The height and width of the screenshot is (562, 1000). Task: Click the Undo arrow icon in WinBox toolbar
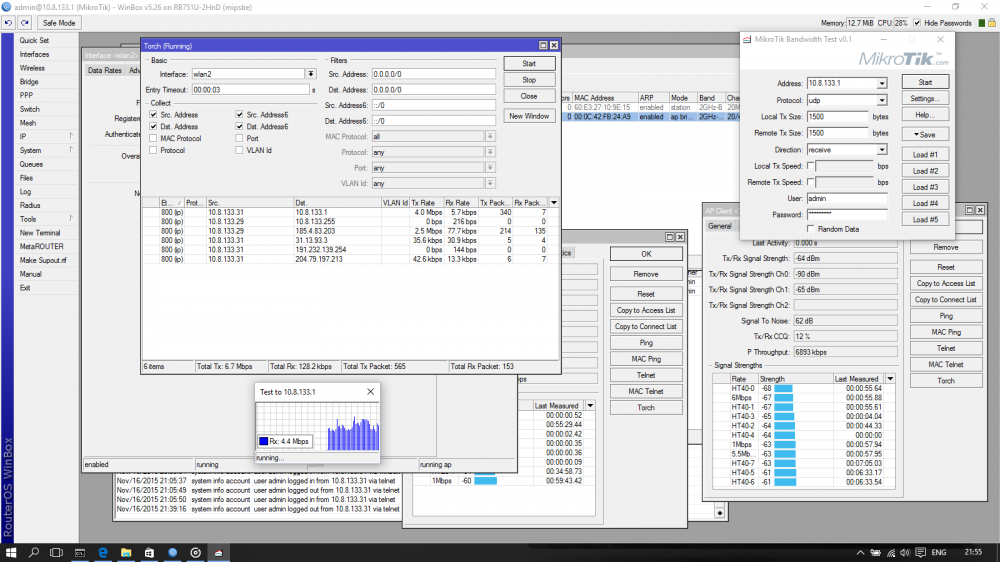[8, 22]
